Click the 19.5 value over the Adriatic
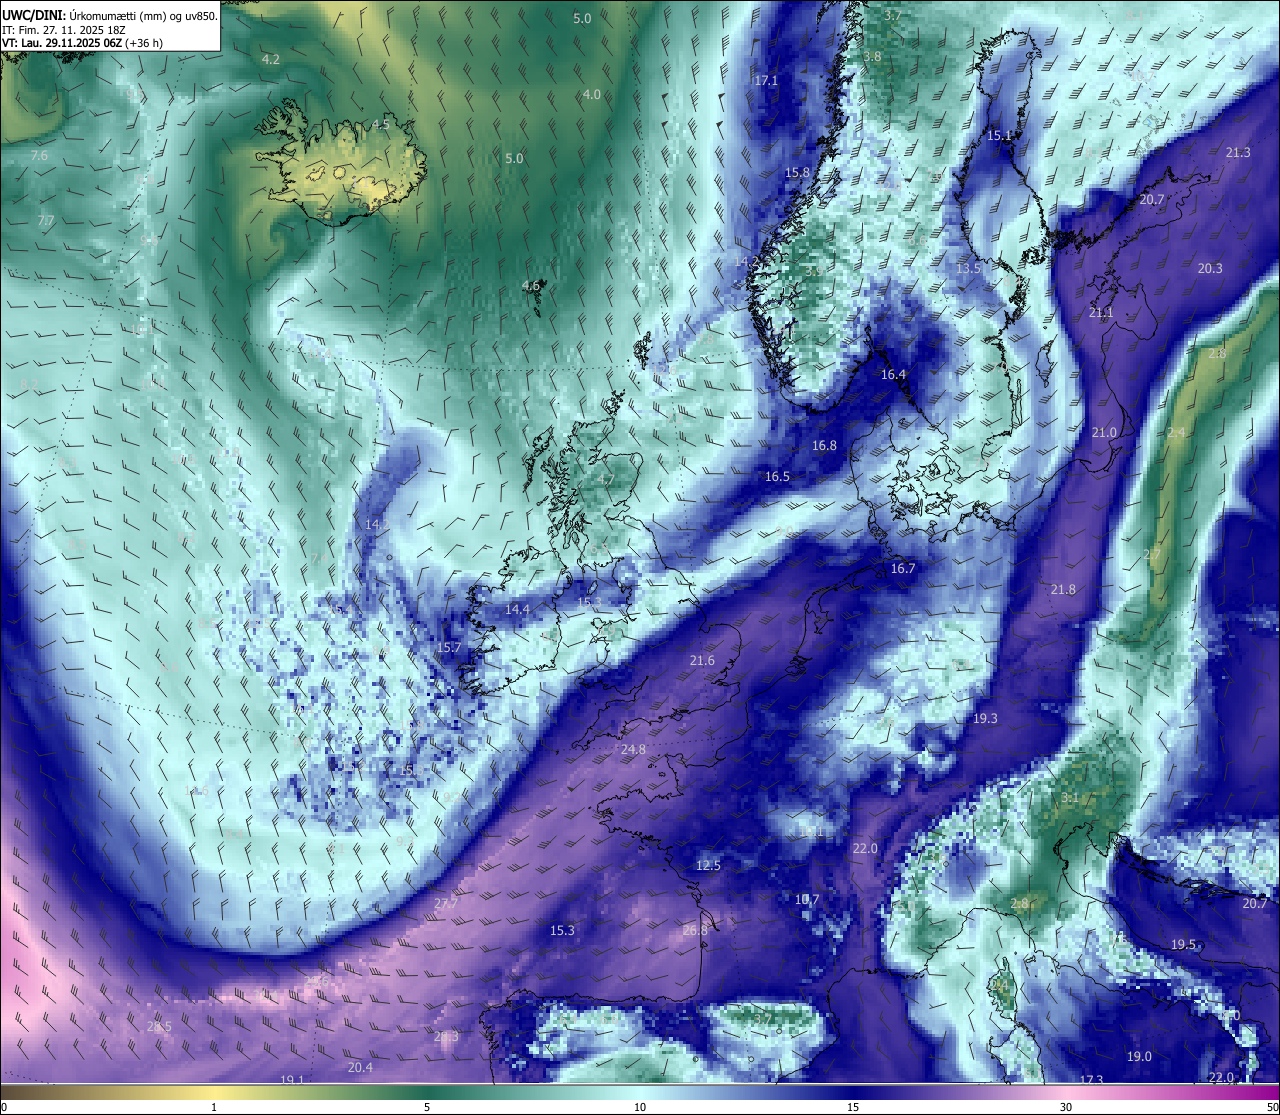The height and width of the screenshot is (1115, 1280). pos(1183,944)
